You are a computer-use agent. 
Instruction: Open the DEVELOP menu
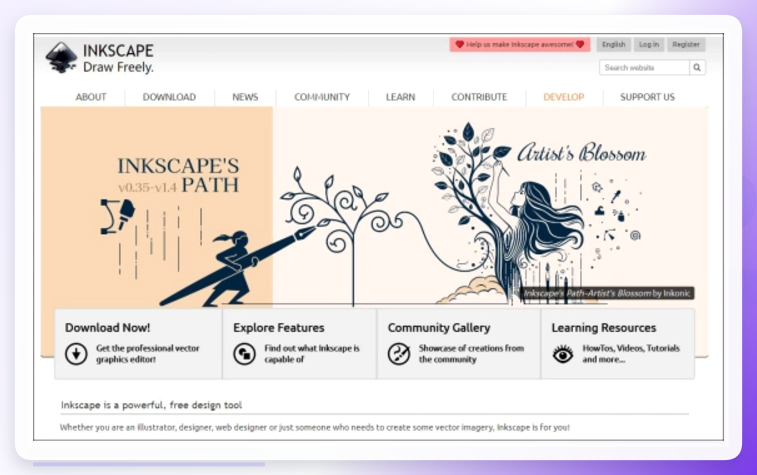tap(564, 97)
